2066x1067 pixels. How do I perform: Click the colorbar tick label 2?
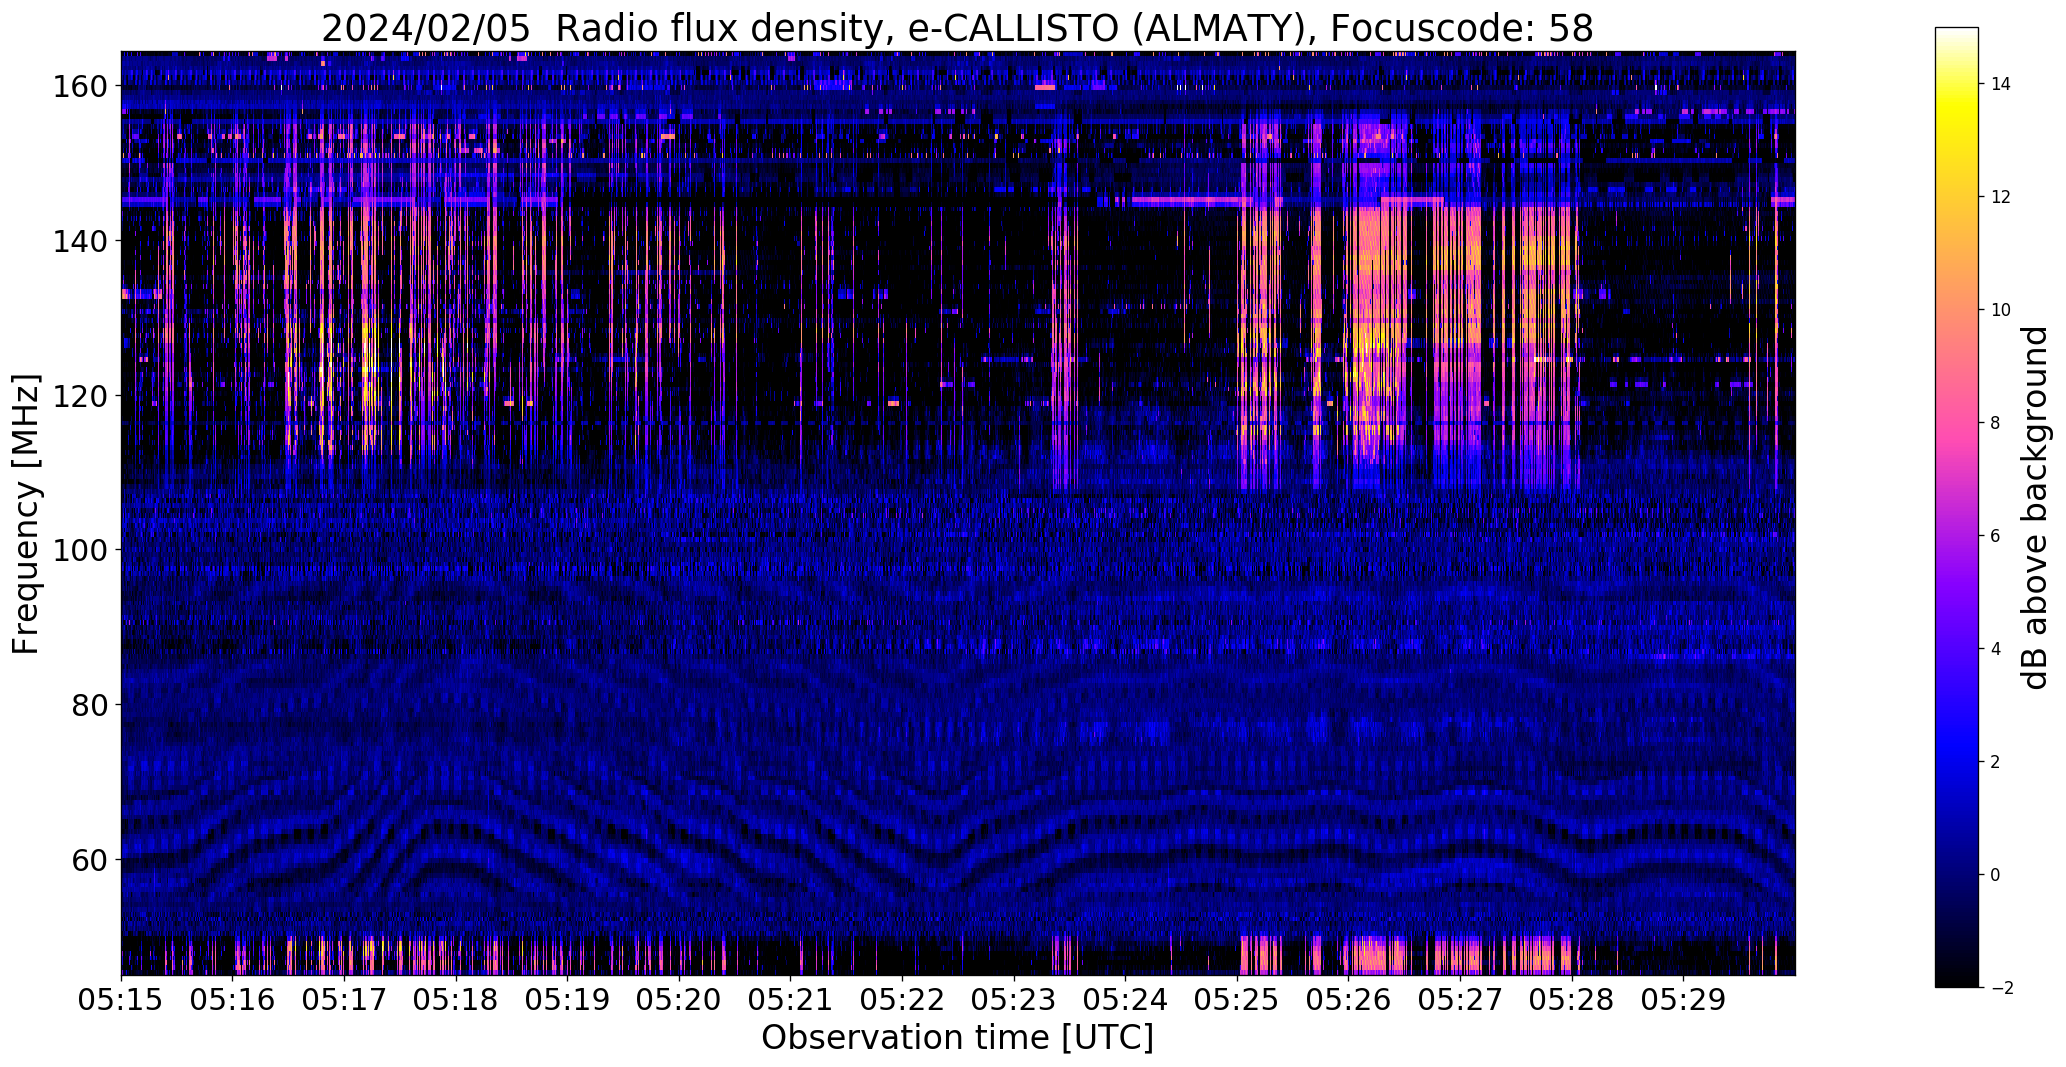tap(1996, 762)
